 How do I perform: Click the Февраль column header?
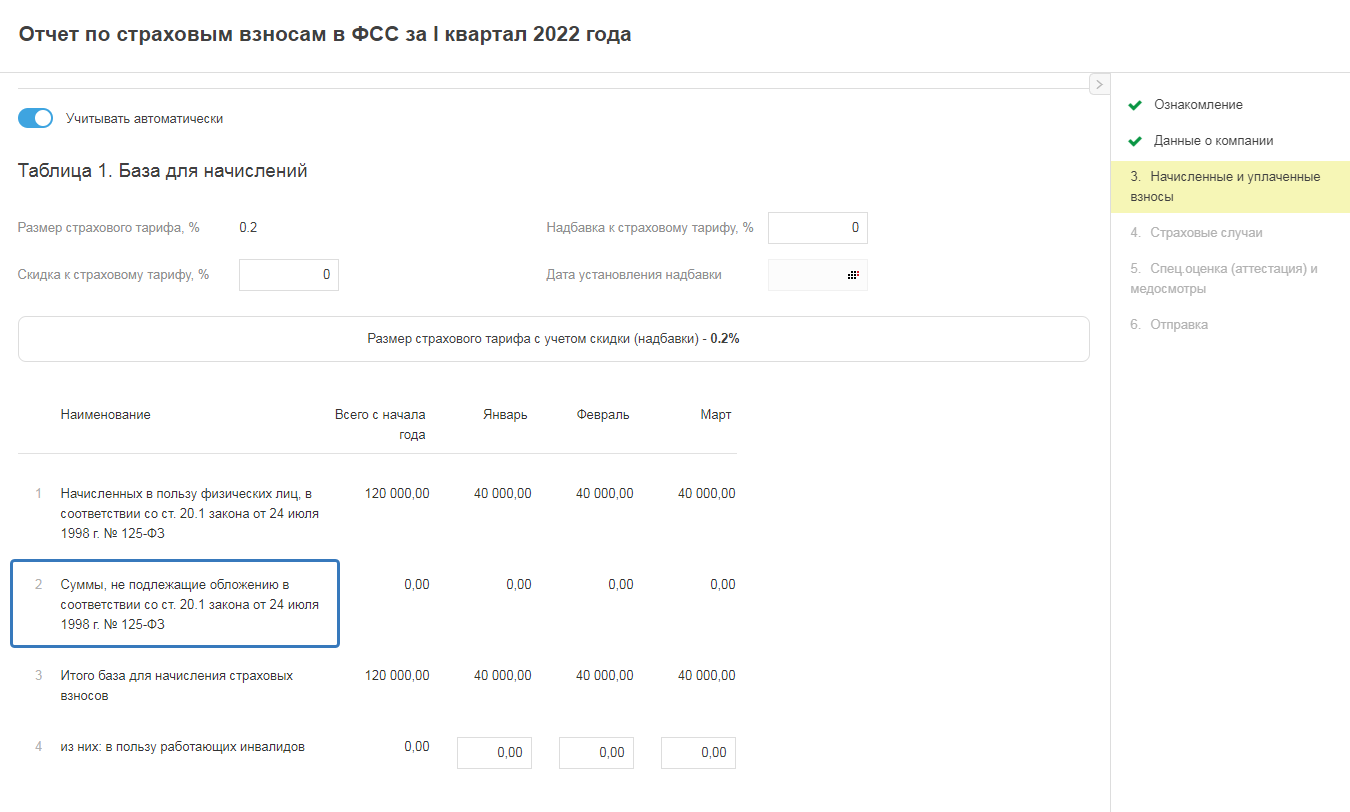(603, 415)
